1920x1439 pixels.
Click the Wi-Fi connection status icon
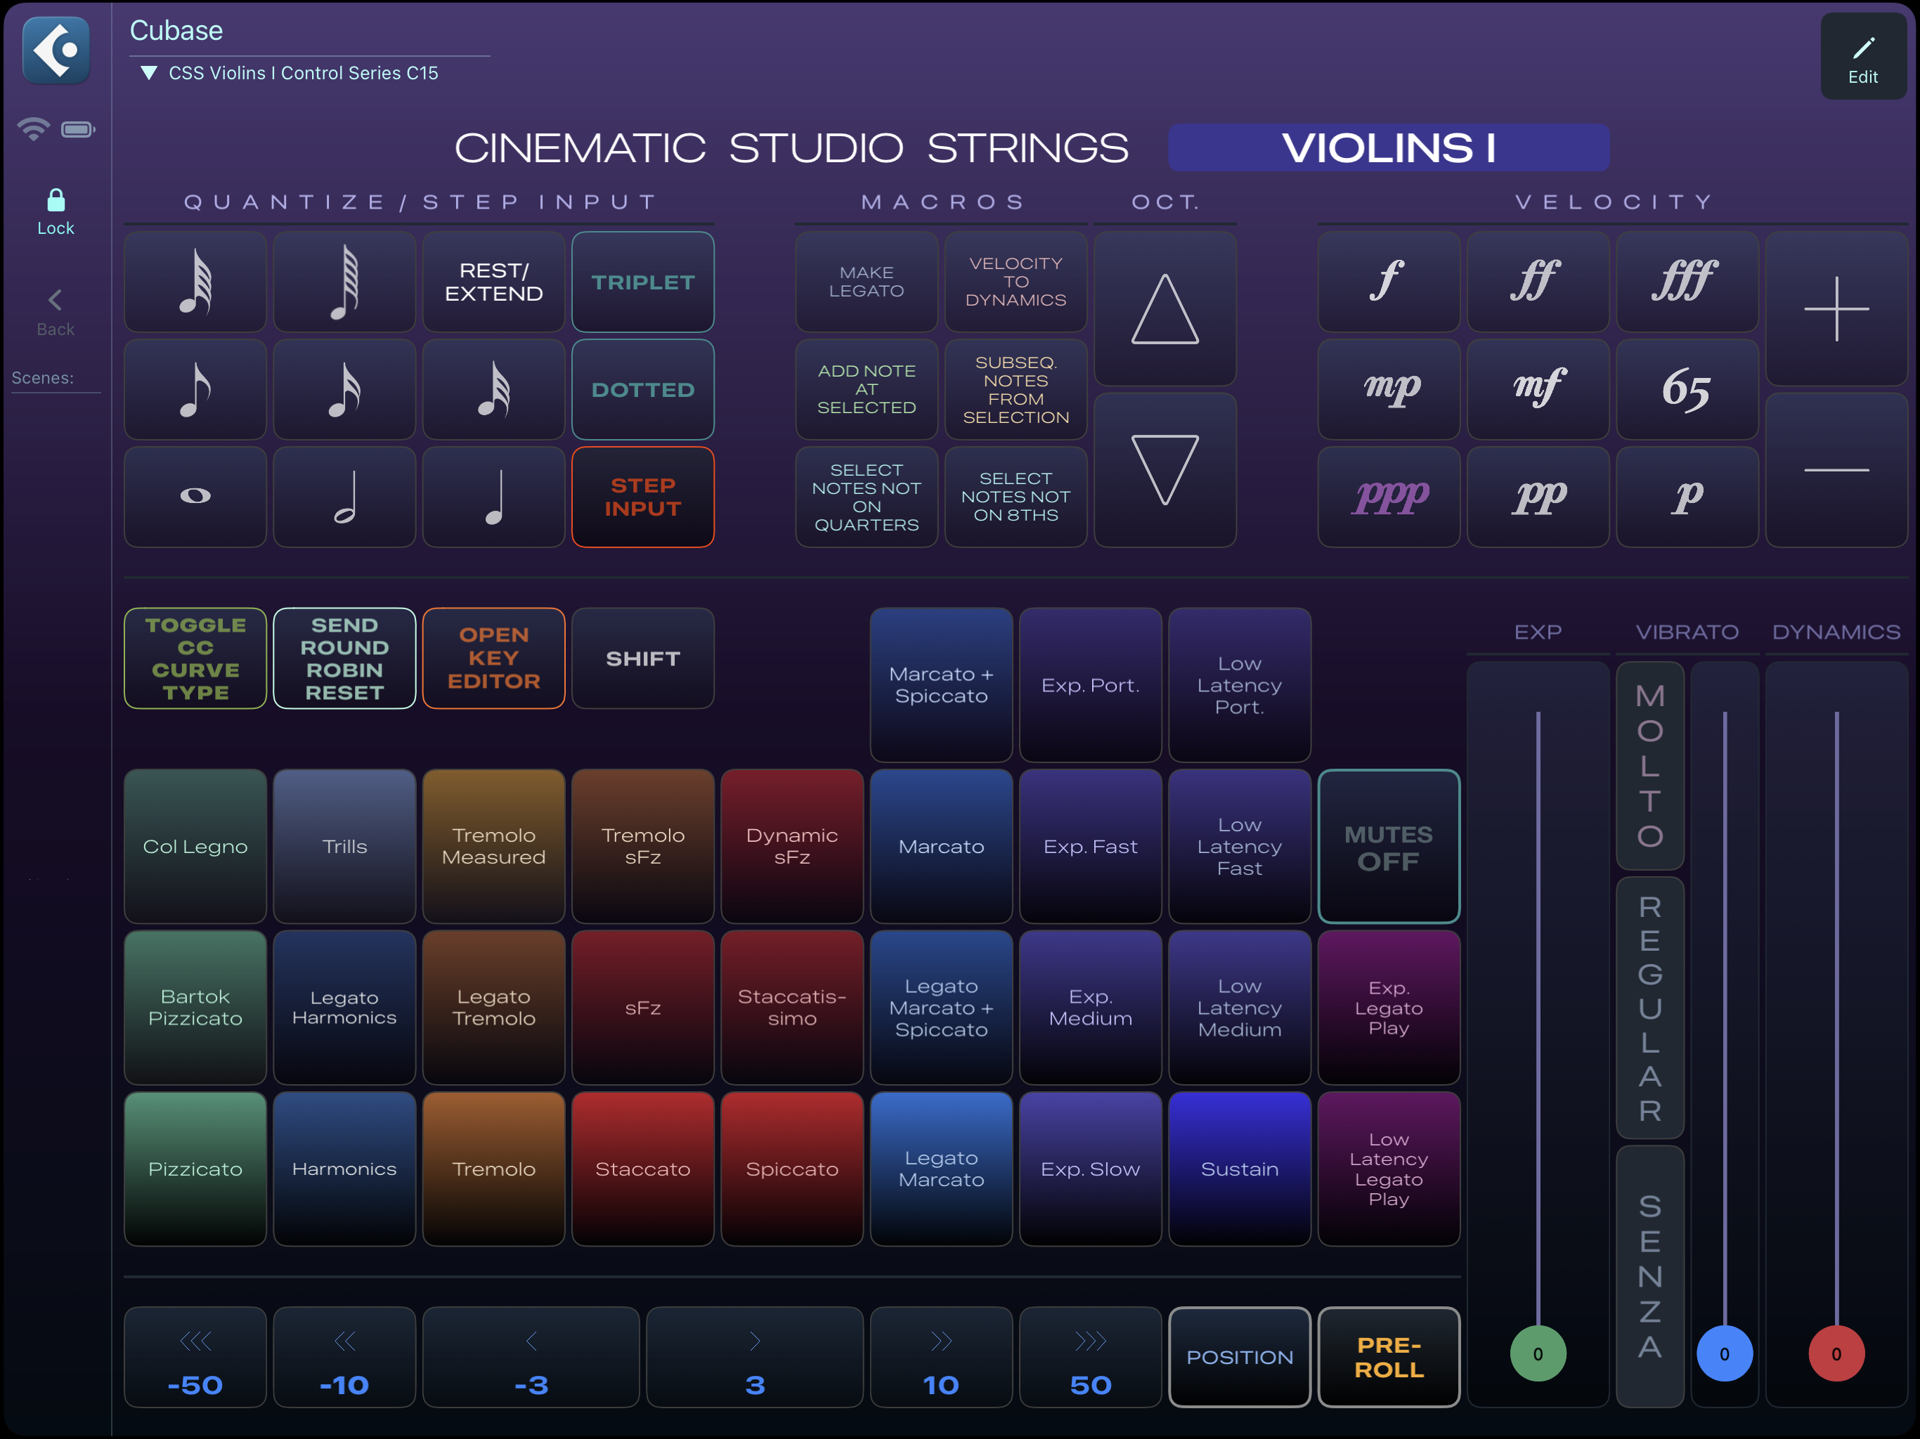(33, 128)
